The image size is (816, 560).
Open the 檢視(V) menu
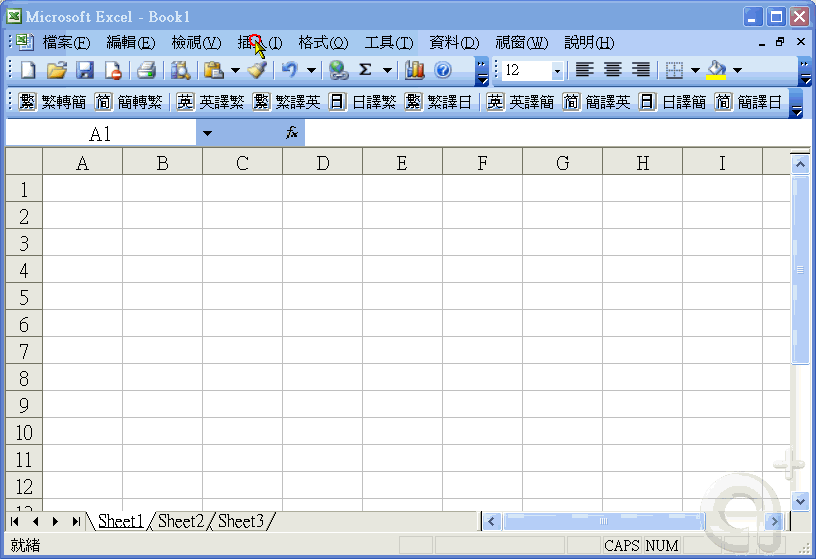[196, 42]
